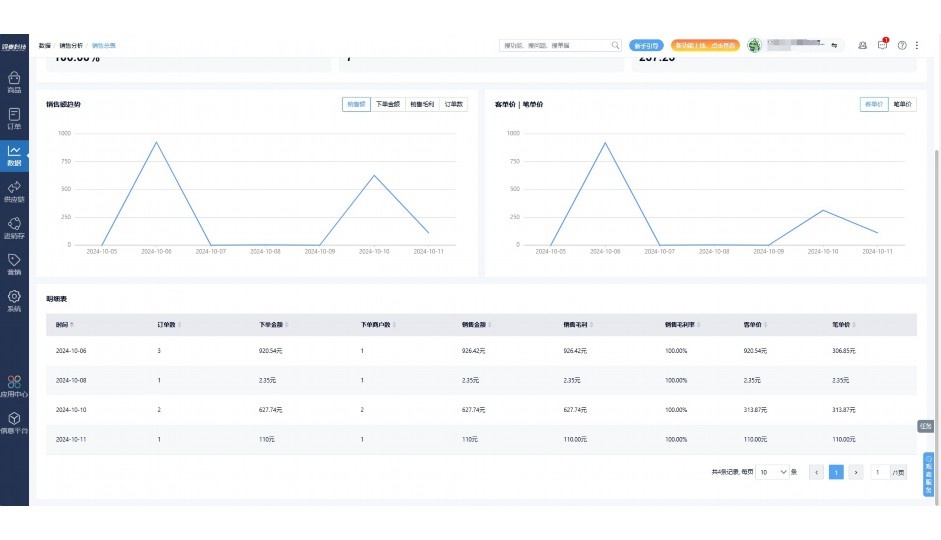This screenshot has width=941, height=540.
Task: Switch sales trend chart to 订单数 tab
Action: 454,104
